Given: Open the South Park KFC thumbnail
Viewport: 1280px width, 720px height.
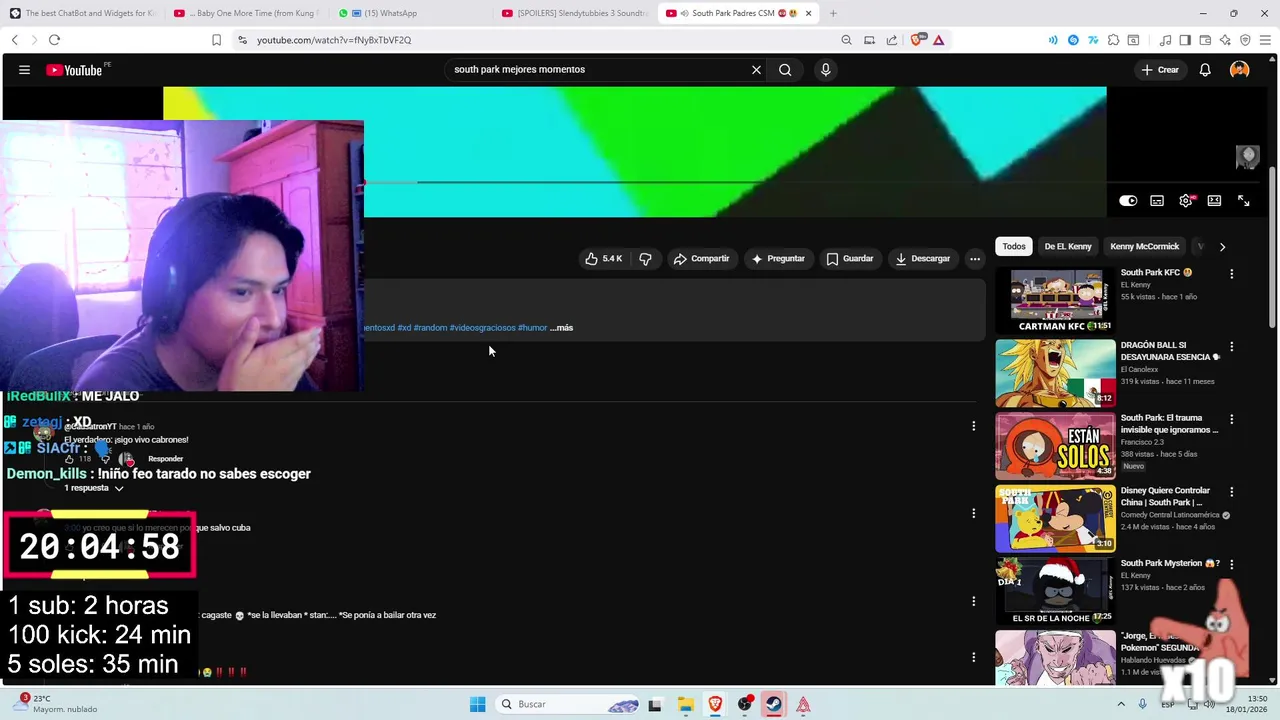Looking at the screenshot, I should pyautogui.click(x=1055, y=300).
